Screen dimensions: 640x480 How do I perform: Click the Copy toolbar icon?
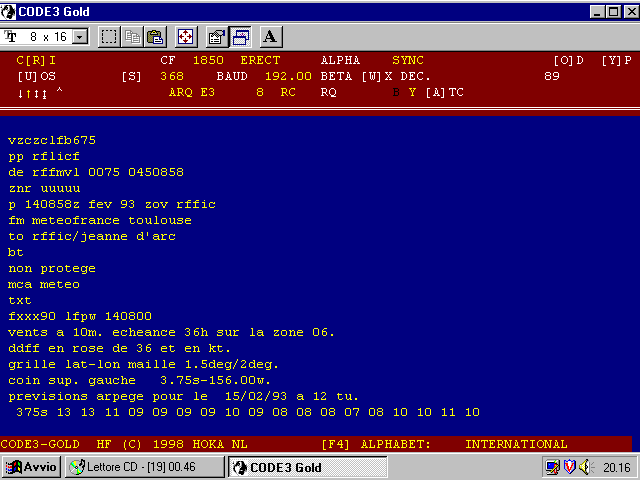(133, 37)
